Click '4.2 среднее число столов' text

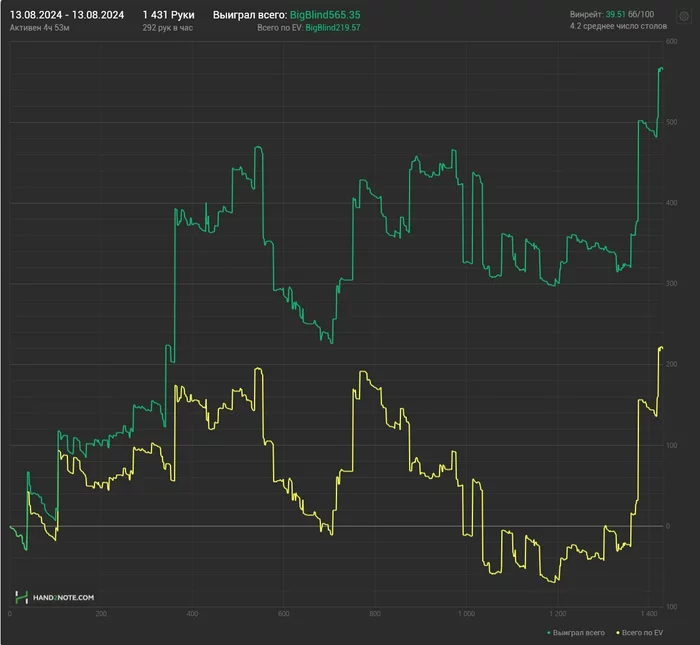618,26
